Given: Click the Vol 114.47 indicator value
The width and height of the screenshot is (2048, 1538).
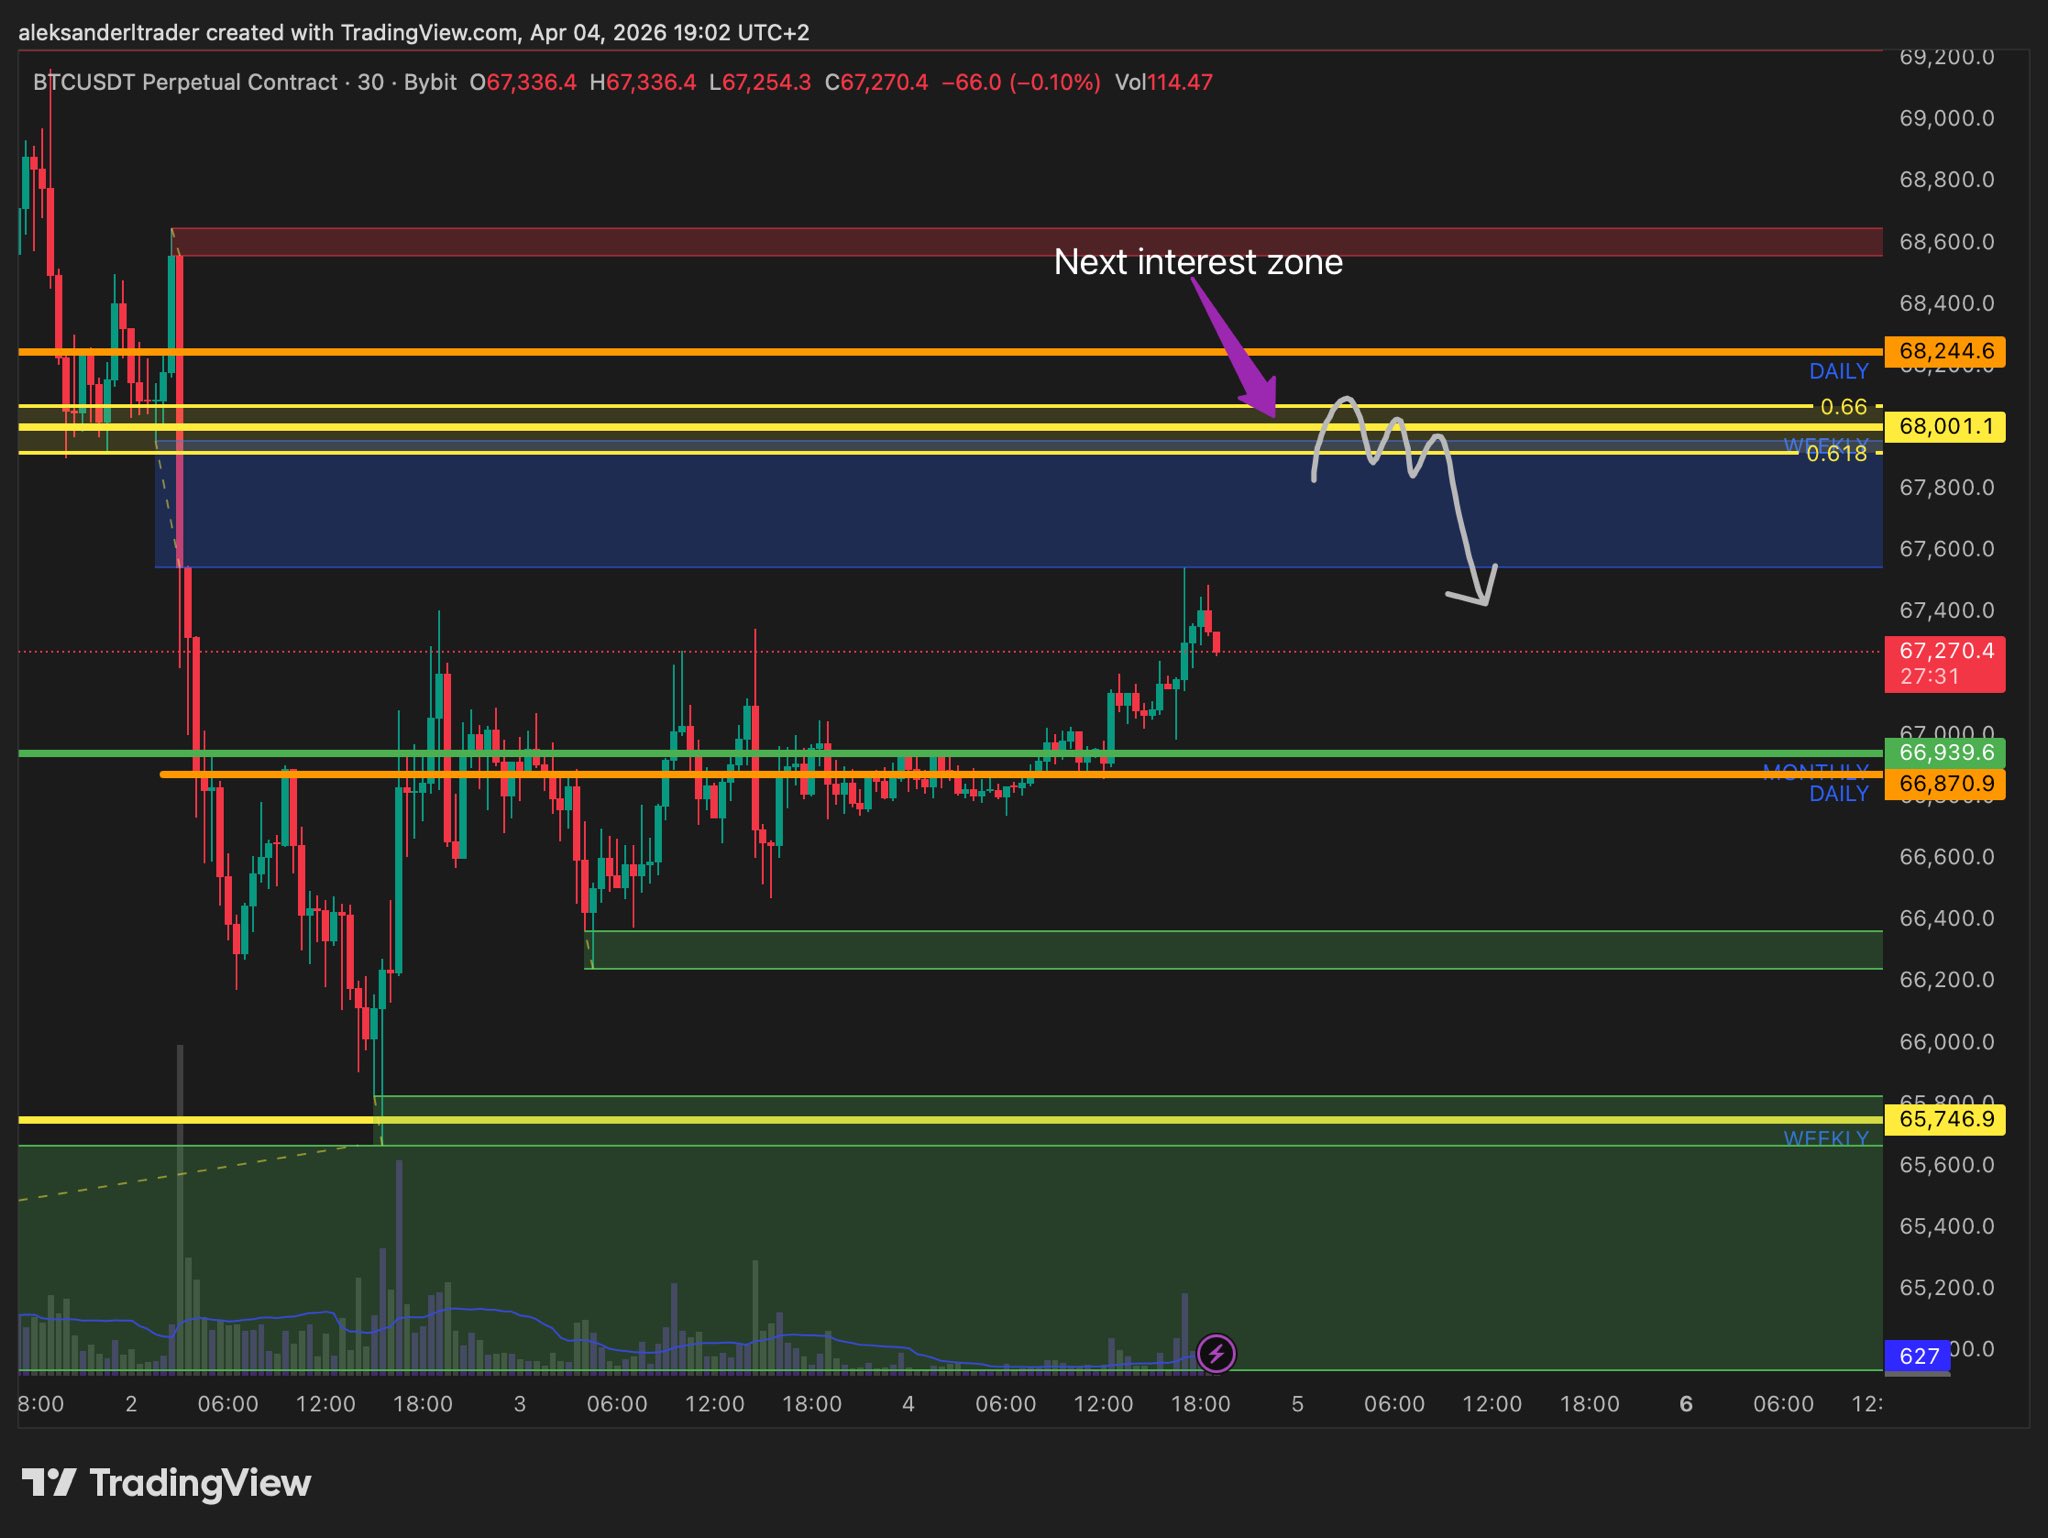Looking at the screenshot, I should tap(1163, 82).
